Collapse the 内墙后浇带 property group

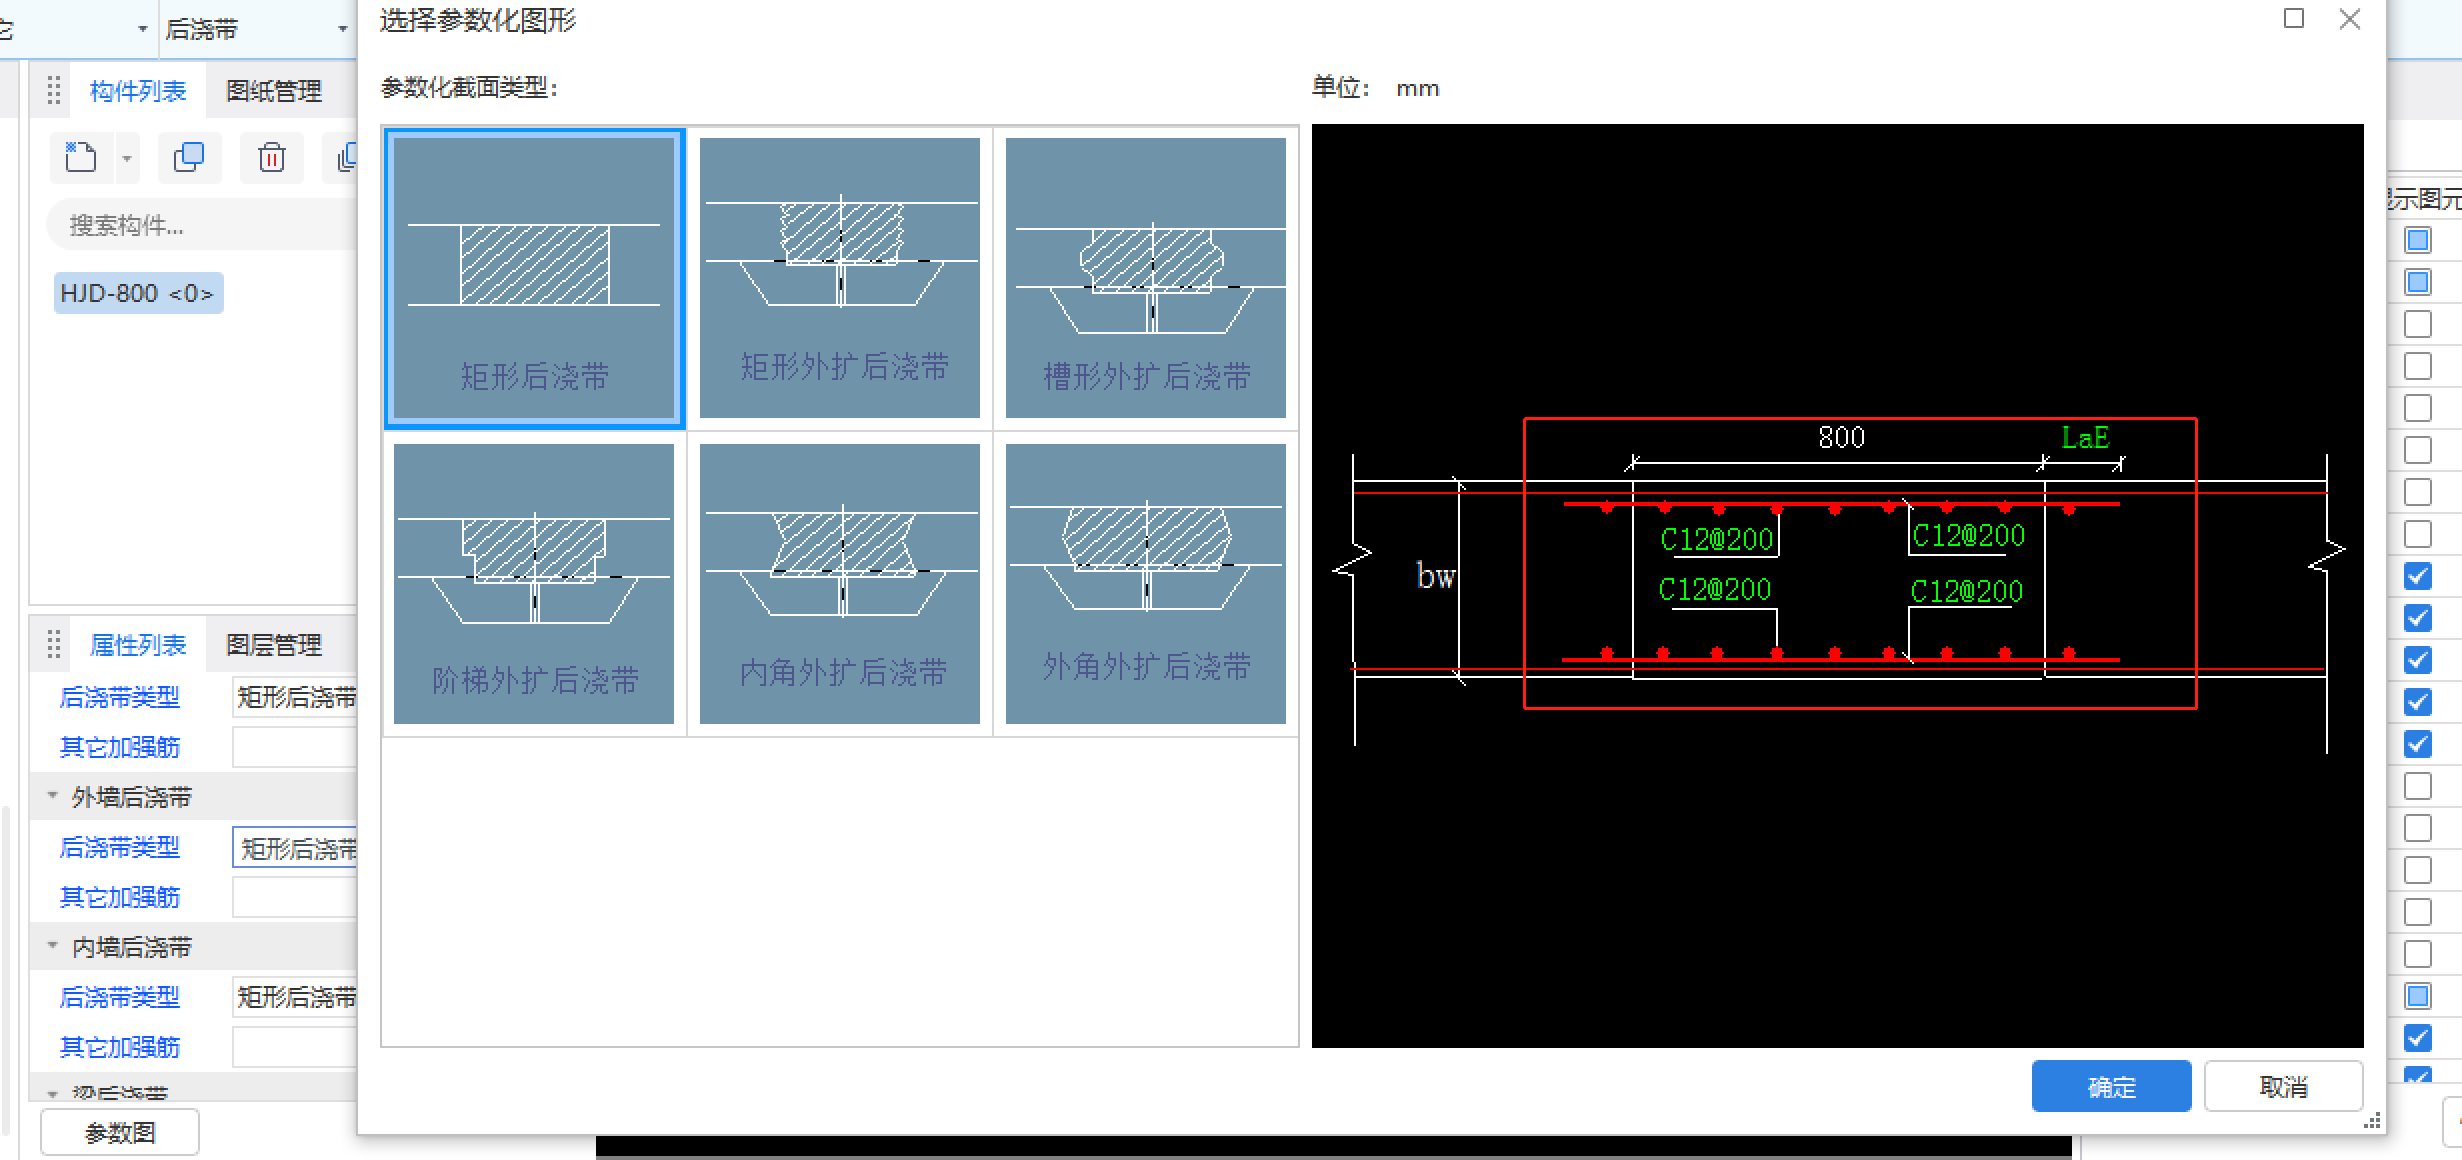[52, 946]
